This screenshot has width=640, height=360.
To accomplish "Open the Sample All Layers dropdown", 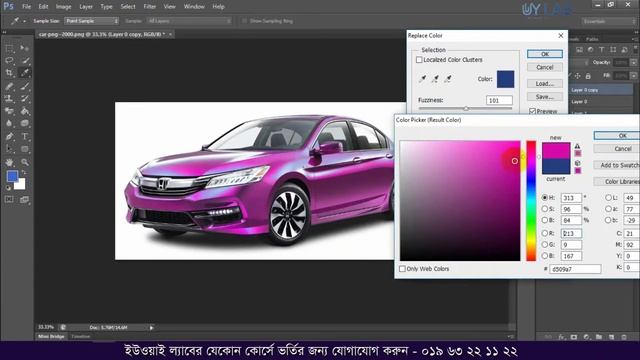I will [x=189, y=21].
